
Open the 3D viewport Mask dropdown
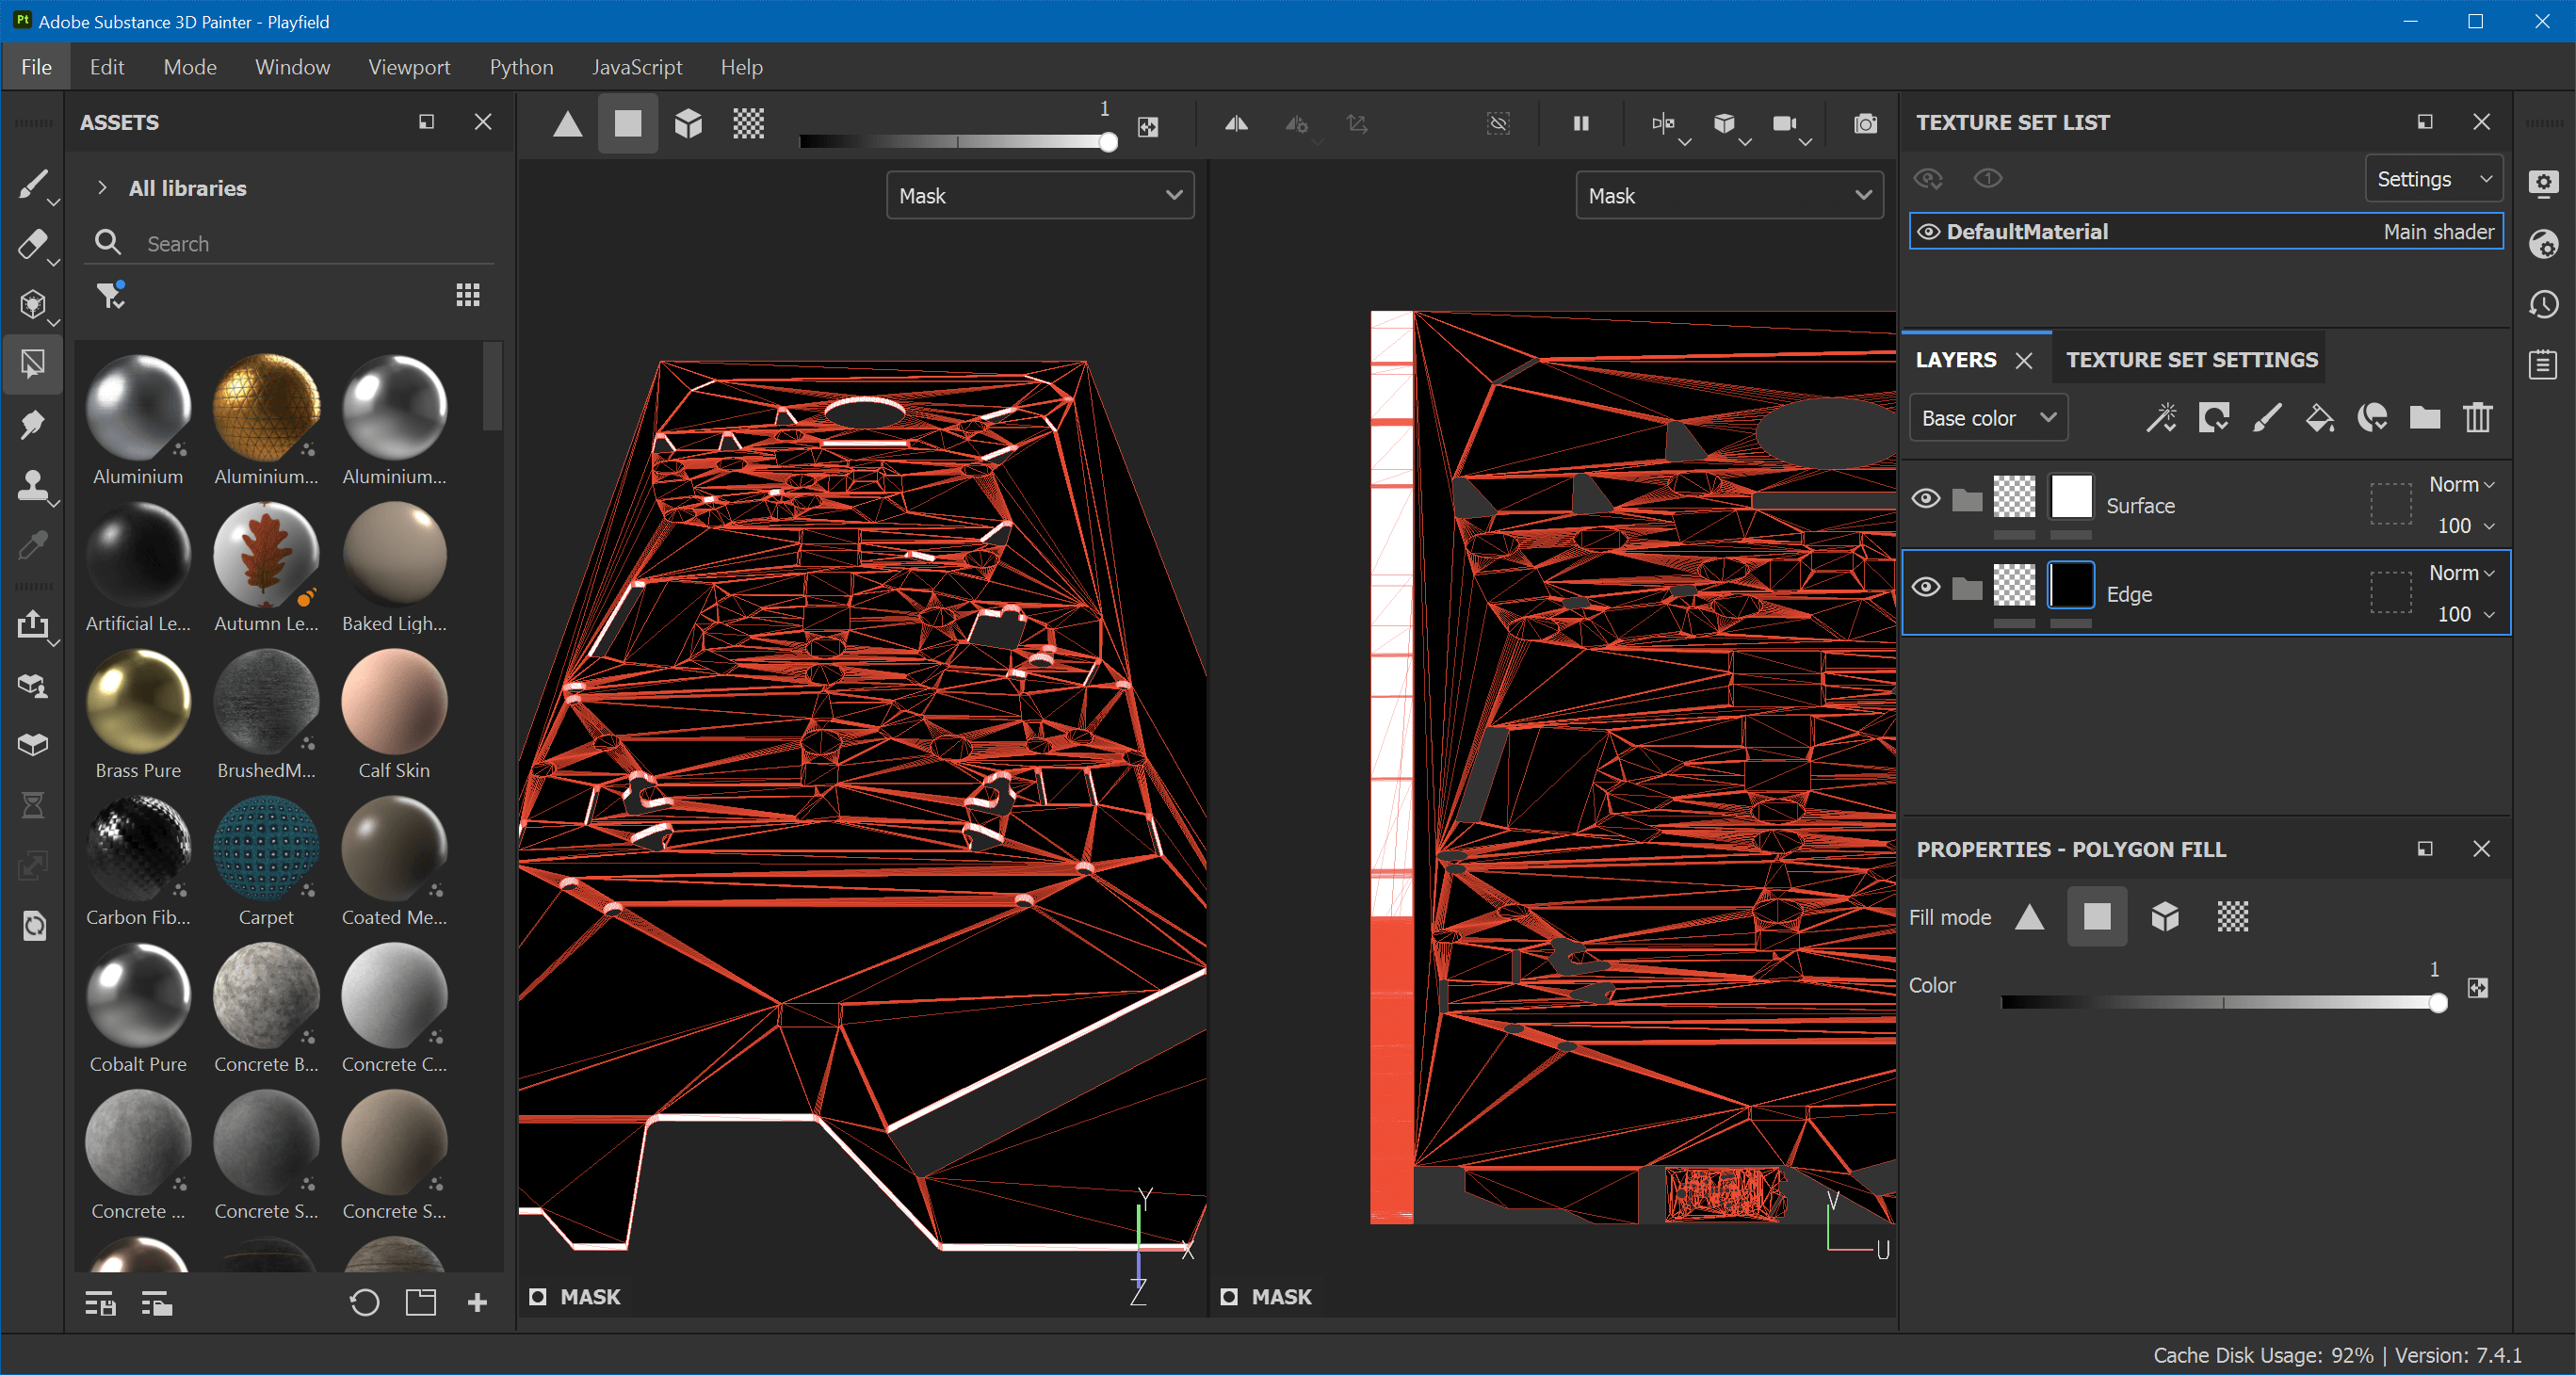point(1040,195)
